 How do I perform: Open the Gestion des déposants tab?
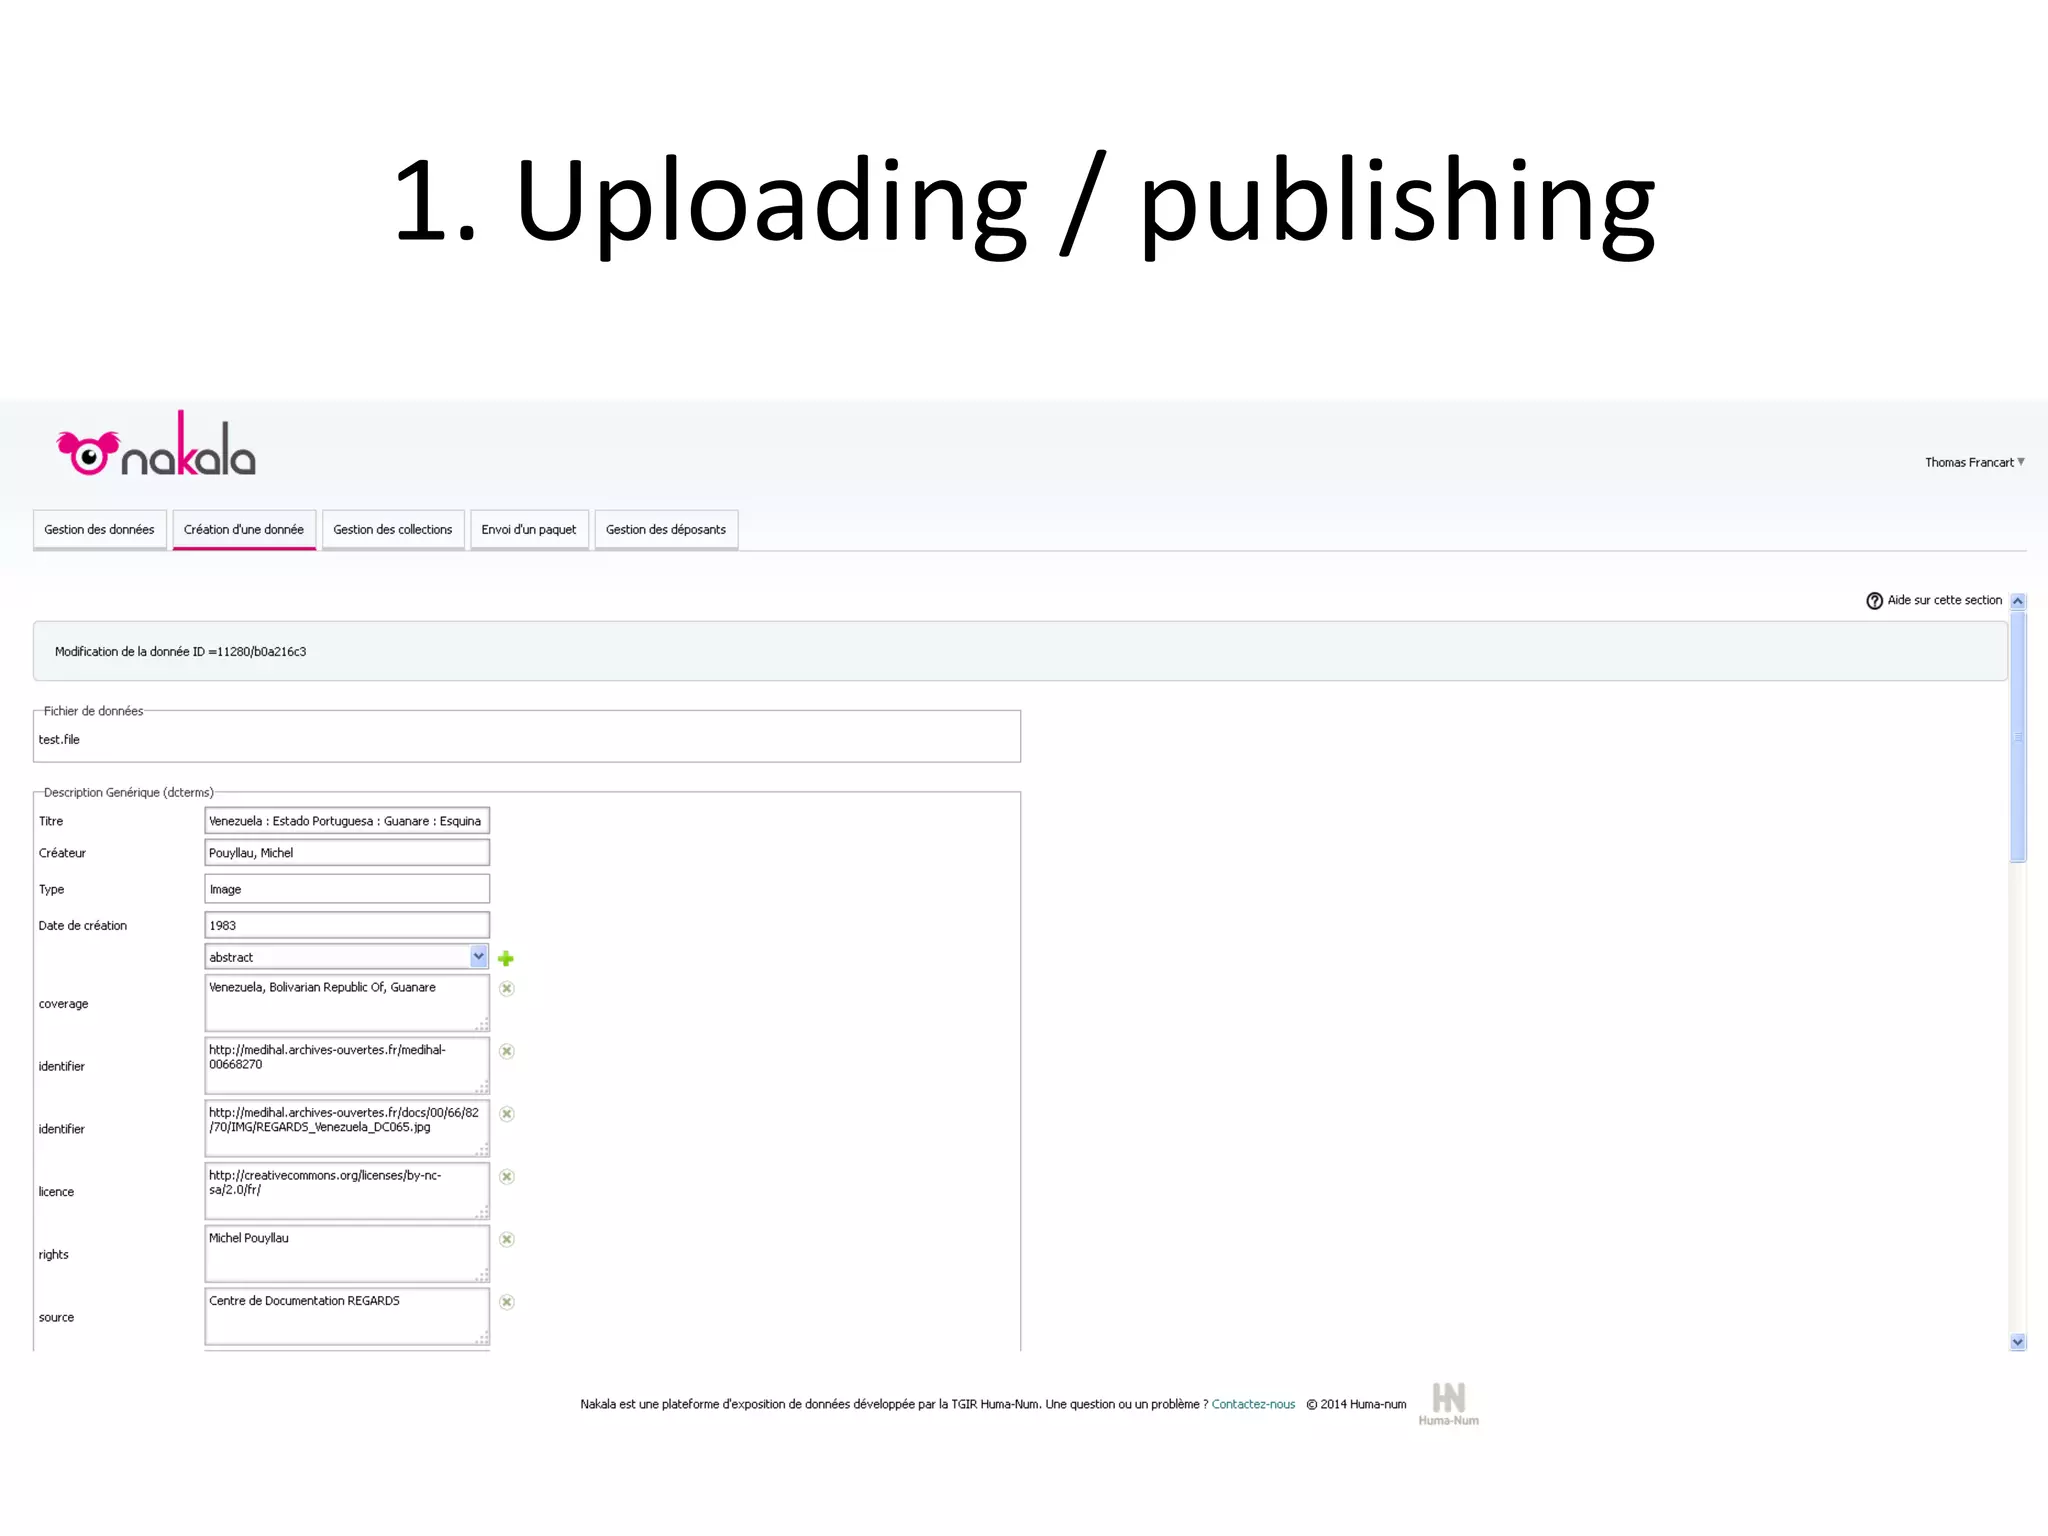(666, 530)
